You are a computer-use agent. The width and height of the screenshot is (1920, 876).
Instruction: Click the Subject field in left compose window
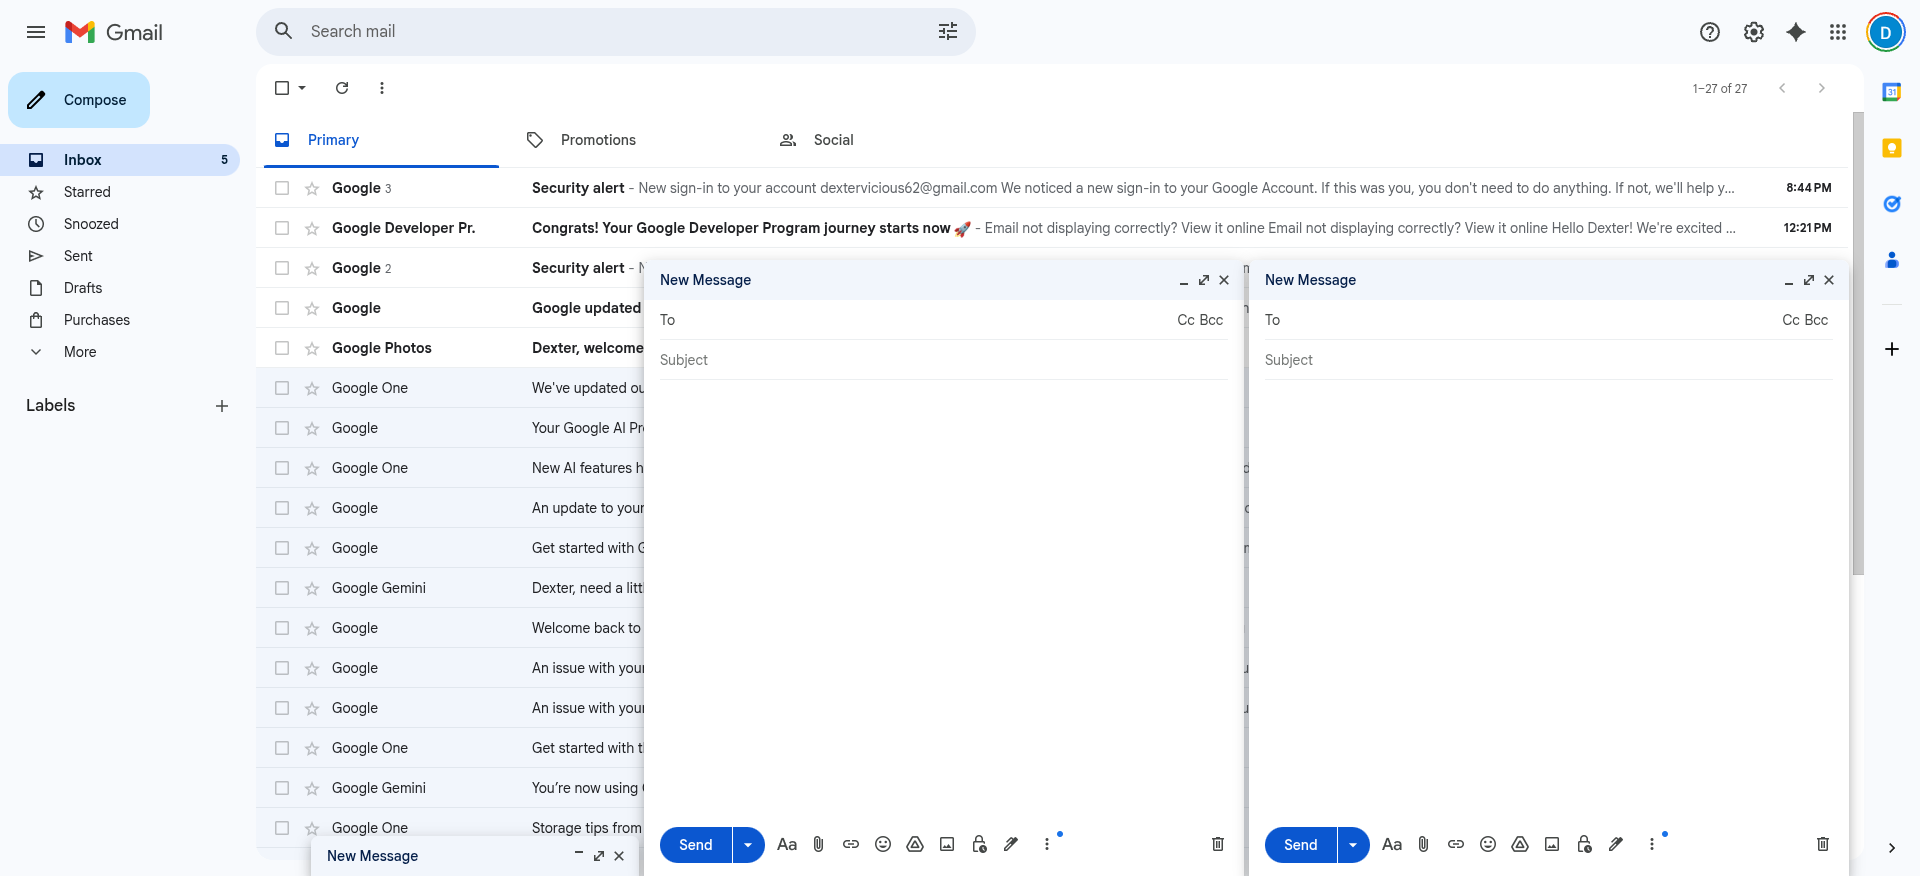click(940, 360)
